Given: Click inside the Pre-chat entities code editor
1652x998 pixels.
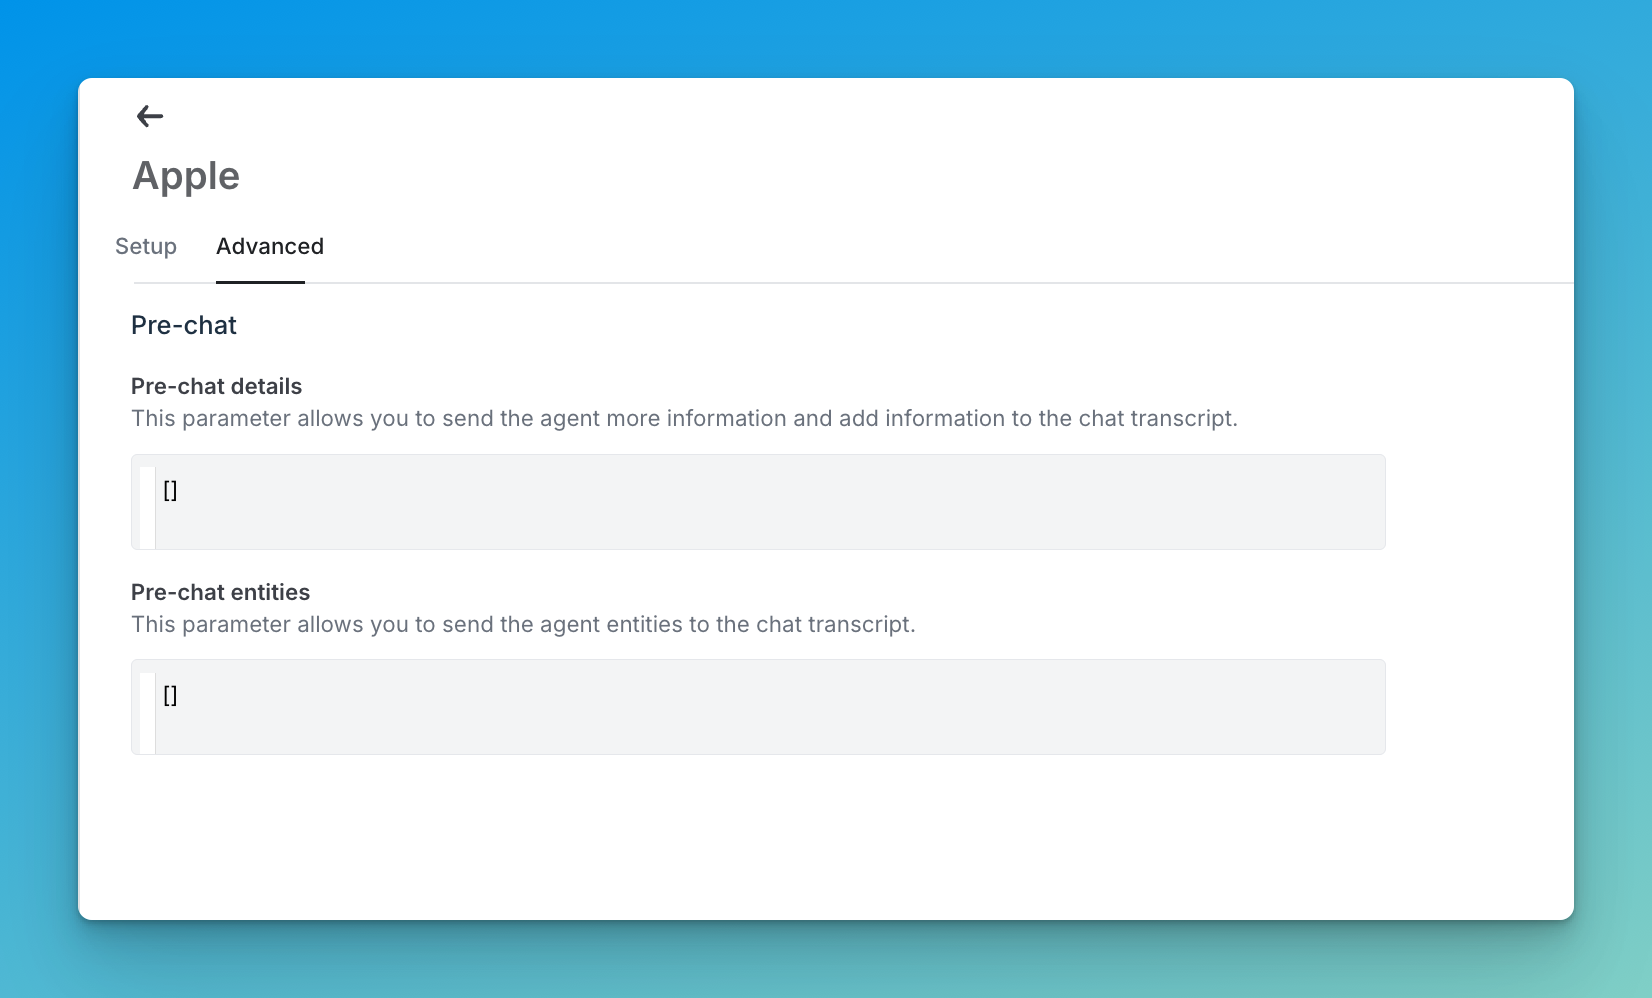Looking at the screenshot, I should pyautogui.click(x=758, y=707).
